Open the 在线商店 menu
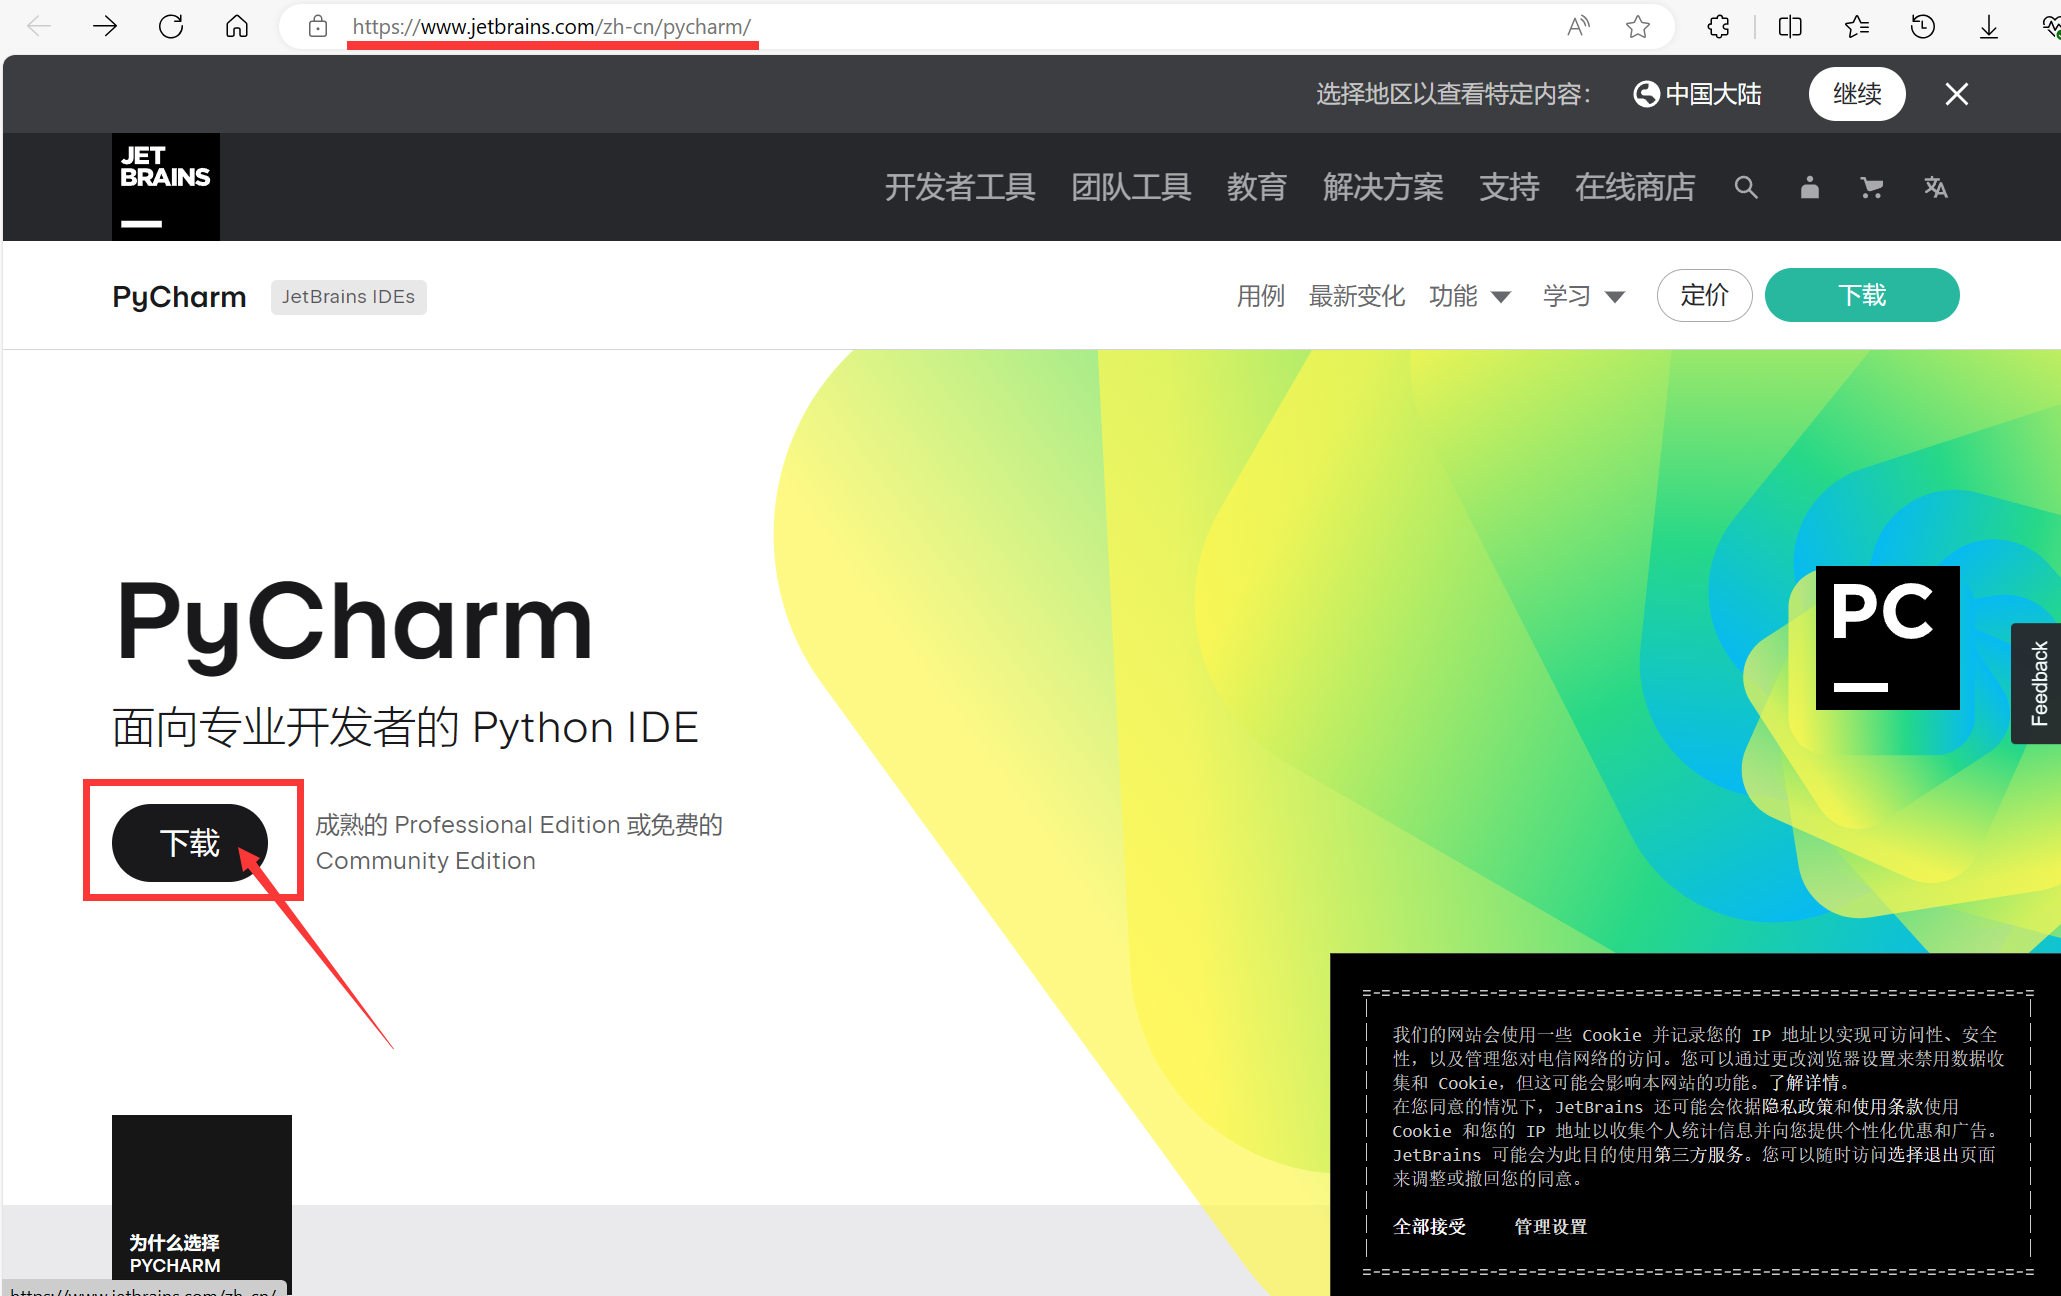The width and height of the screenshot is (2061, 1296). pyautogui.click(x=1634, y=187)
